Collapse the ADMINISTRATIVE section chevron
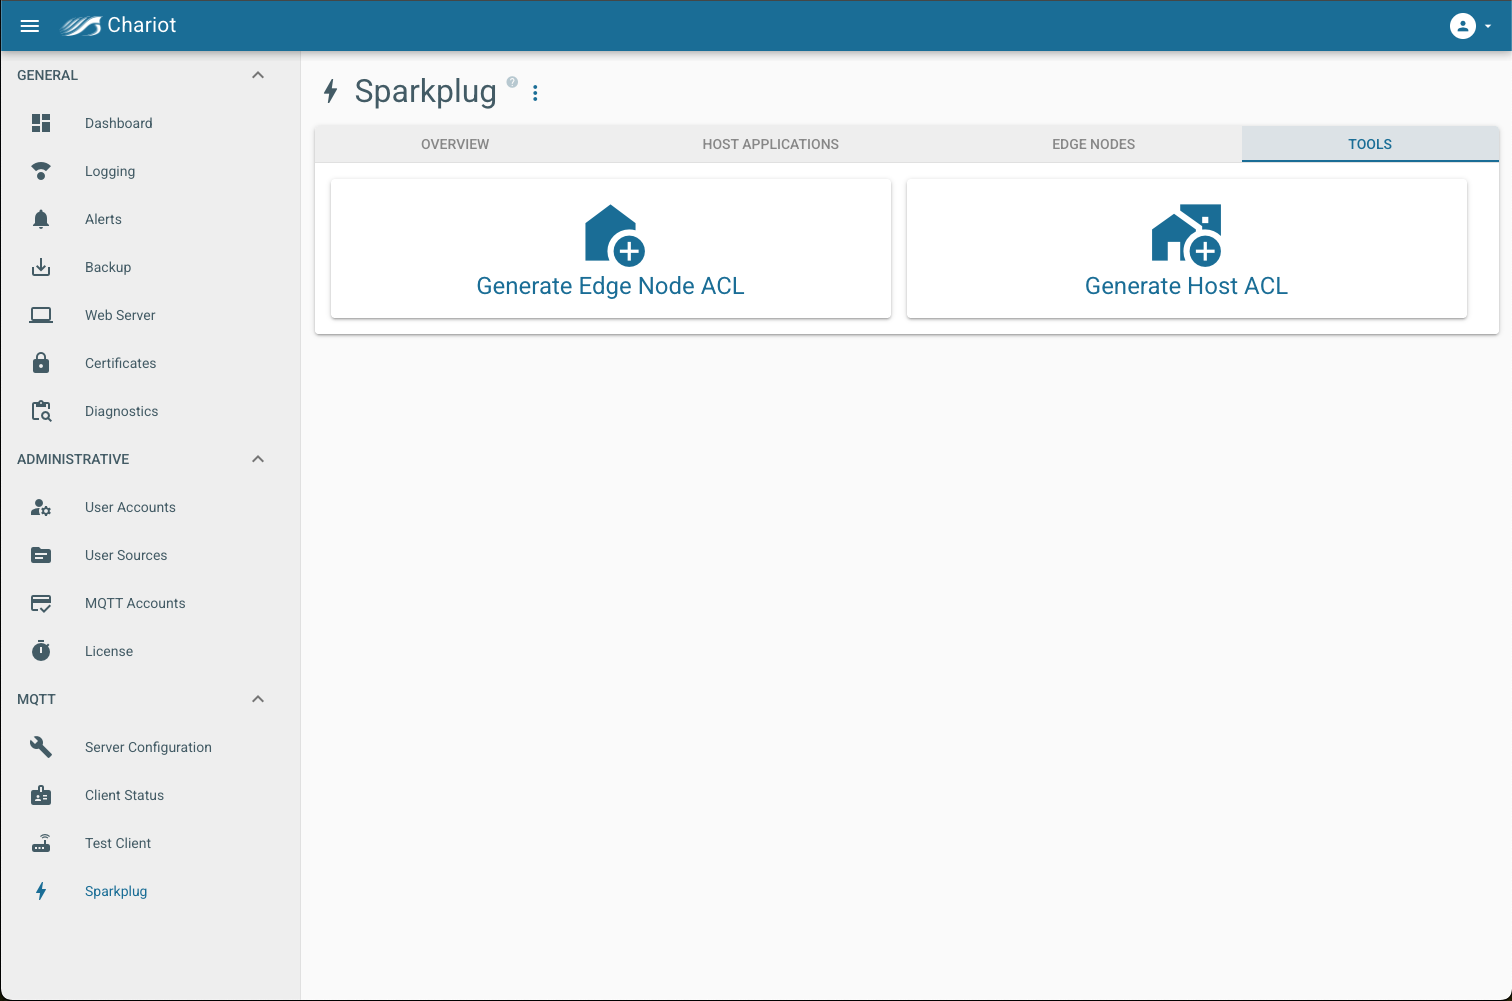This screenshot has height=1001, width=1512. point(258,459)
